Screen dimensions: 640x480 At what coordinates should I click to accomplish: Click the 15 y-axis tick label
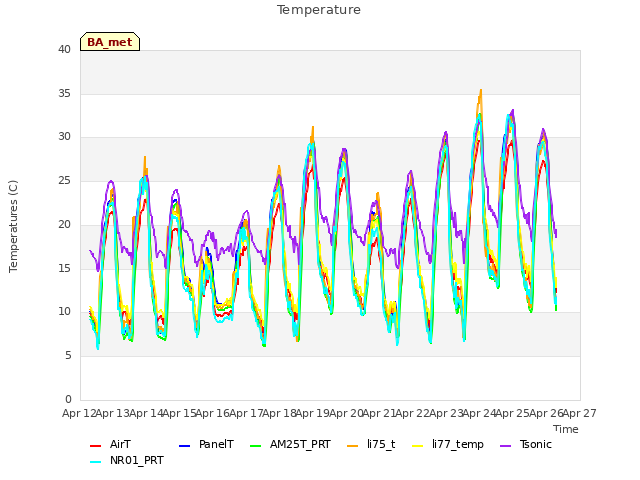click(64, 268)
